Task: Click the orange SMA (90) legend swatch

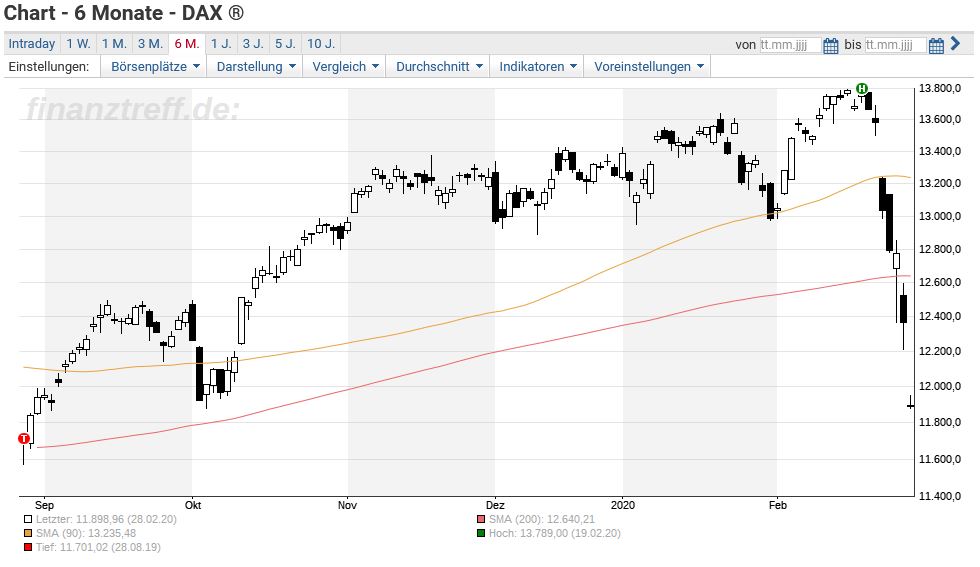Action: click(28, 534)
